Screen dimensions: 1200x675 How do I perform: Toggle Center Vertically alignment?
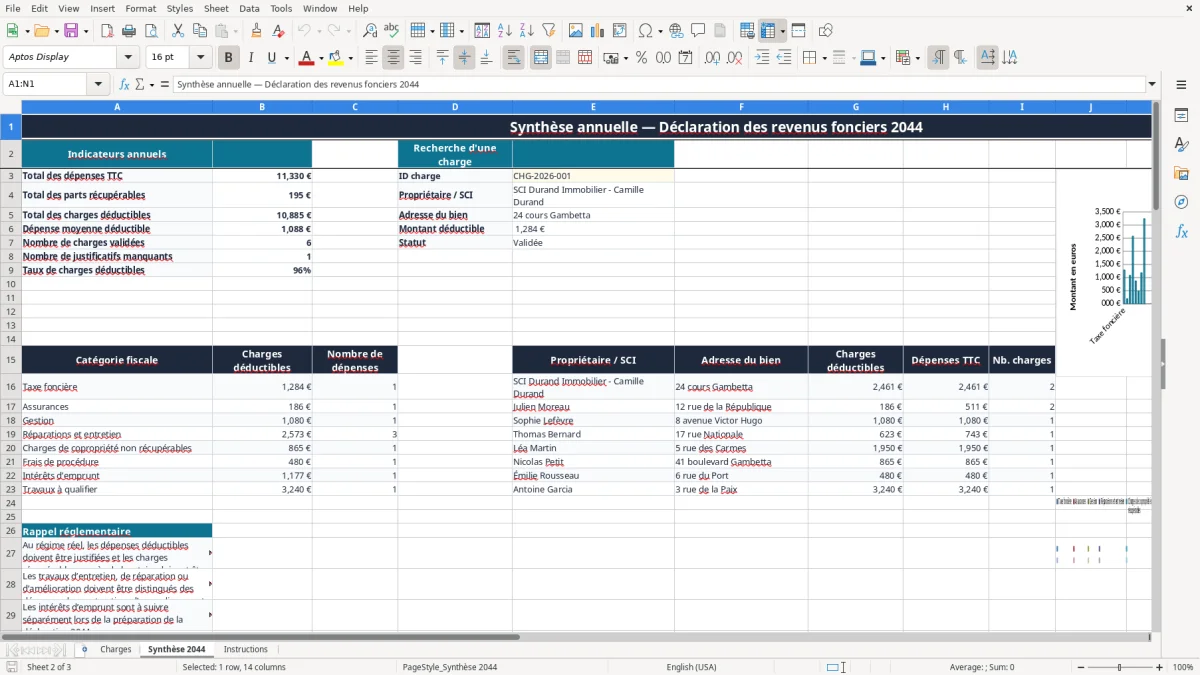click(464, 58)
